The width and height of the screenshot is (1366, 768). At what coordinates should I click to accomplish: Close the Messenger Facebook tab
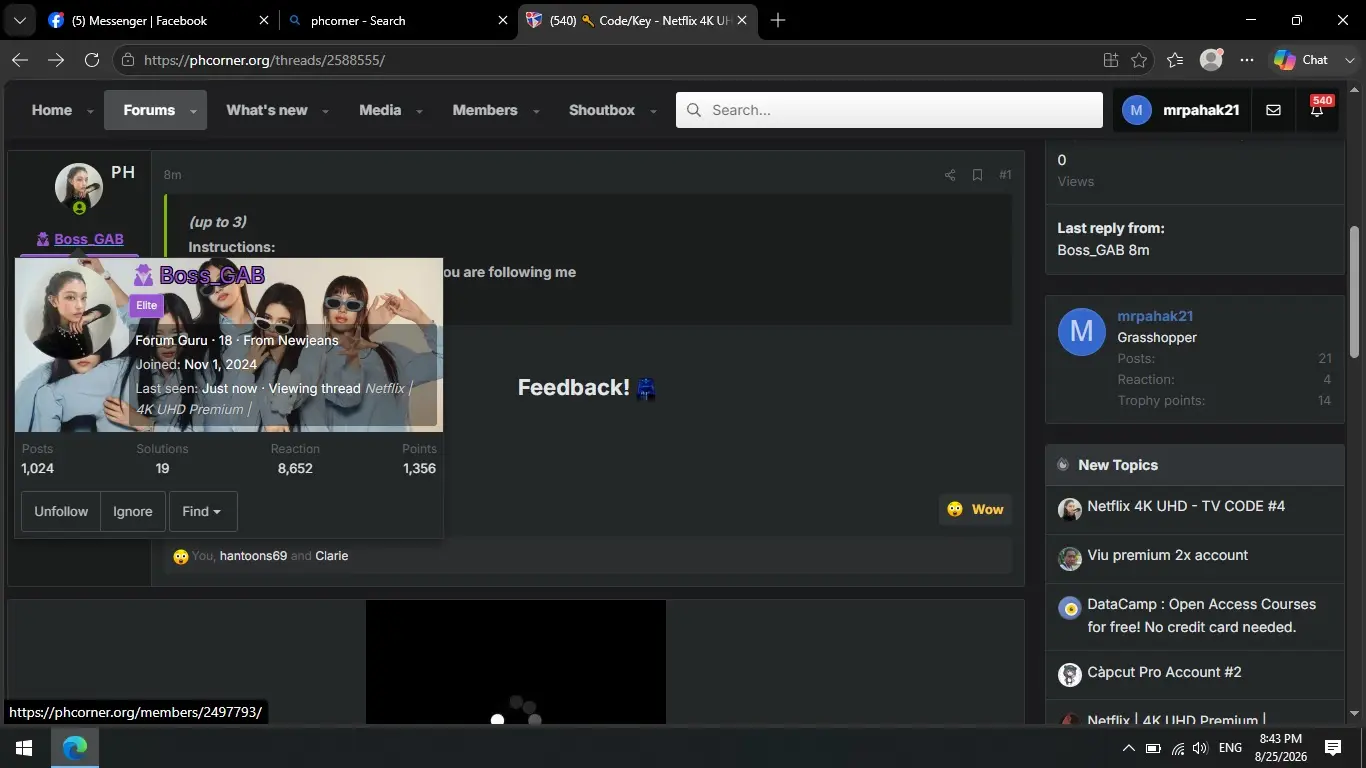click(x=264, y=20)
